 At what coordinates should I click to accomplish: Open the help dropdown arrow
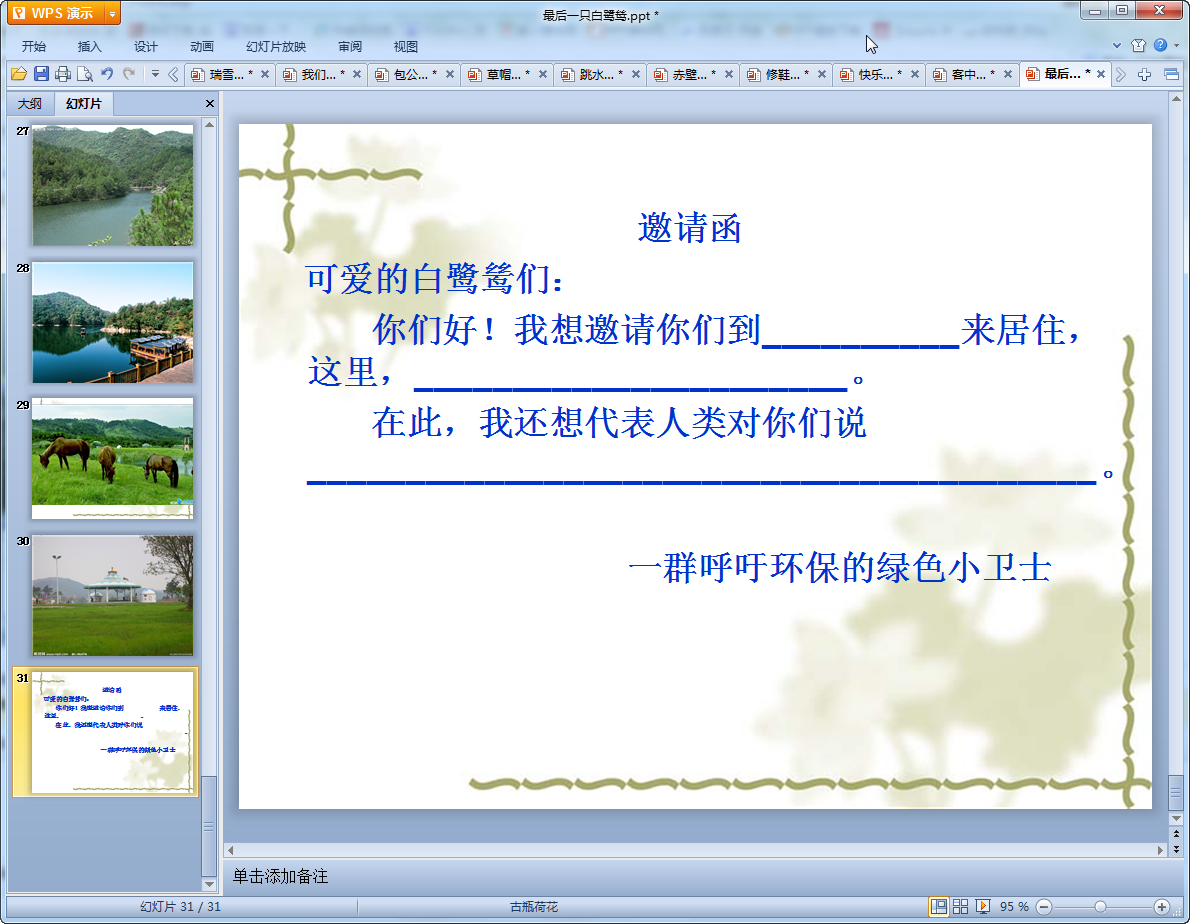(1176, 46)
